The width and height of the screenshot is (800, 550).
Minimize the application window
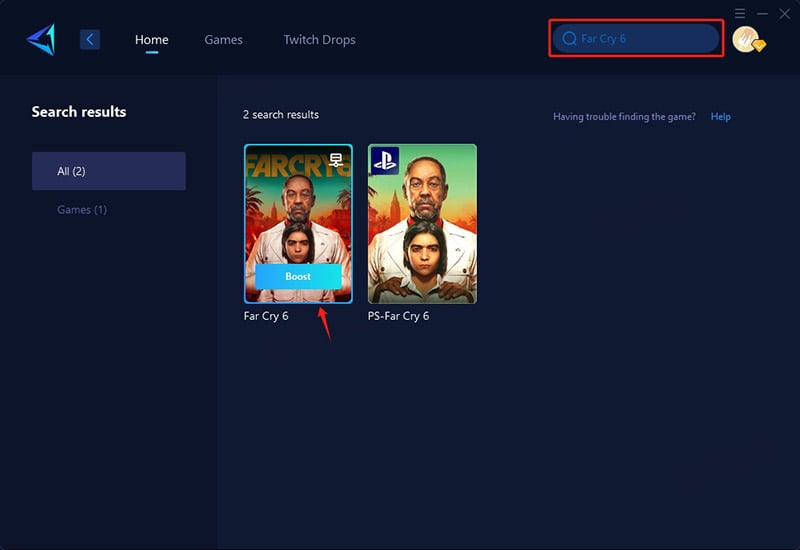point(762,13)
